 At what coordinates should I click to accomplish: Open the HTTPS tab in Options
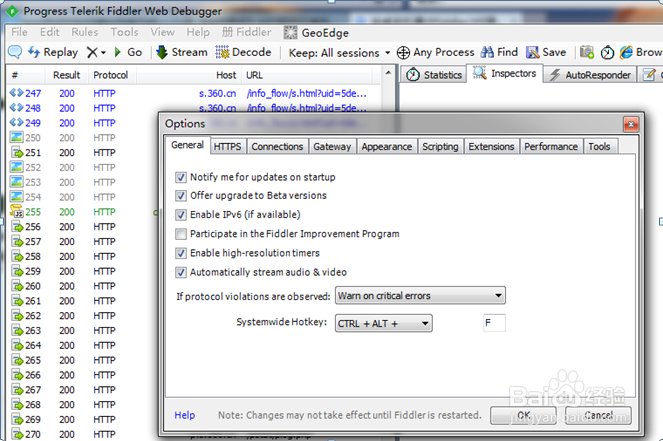click(227, 147)
